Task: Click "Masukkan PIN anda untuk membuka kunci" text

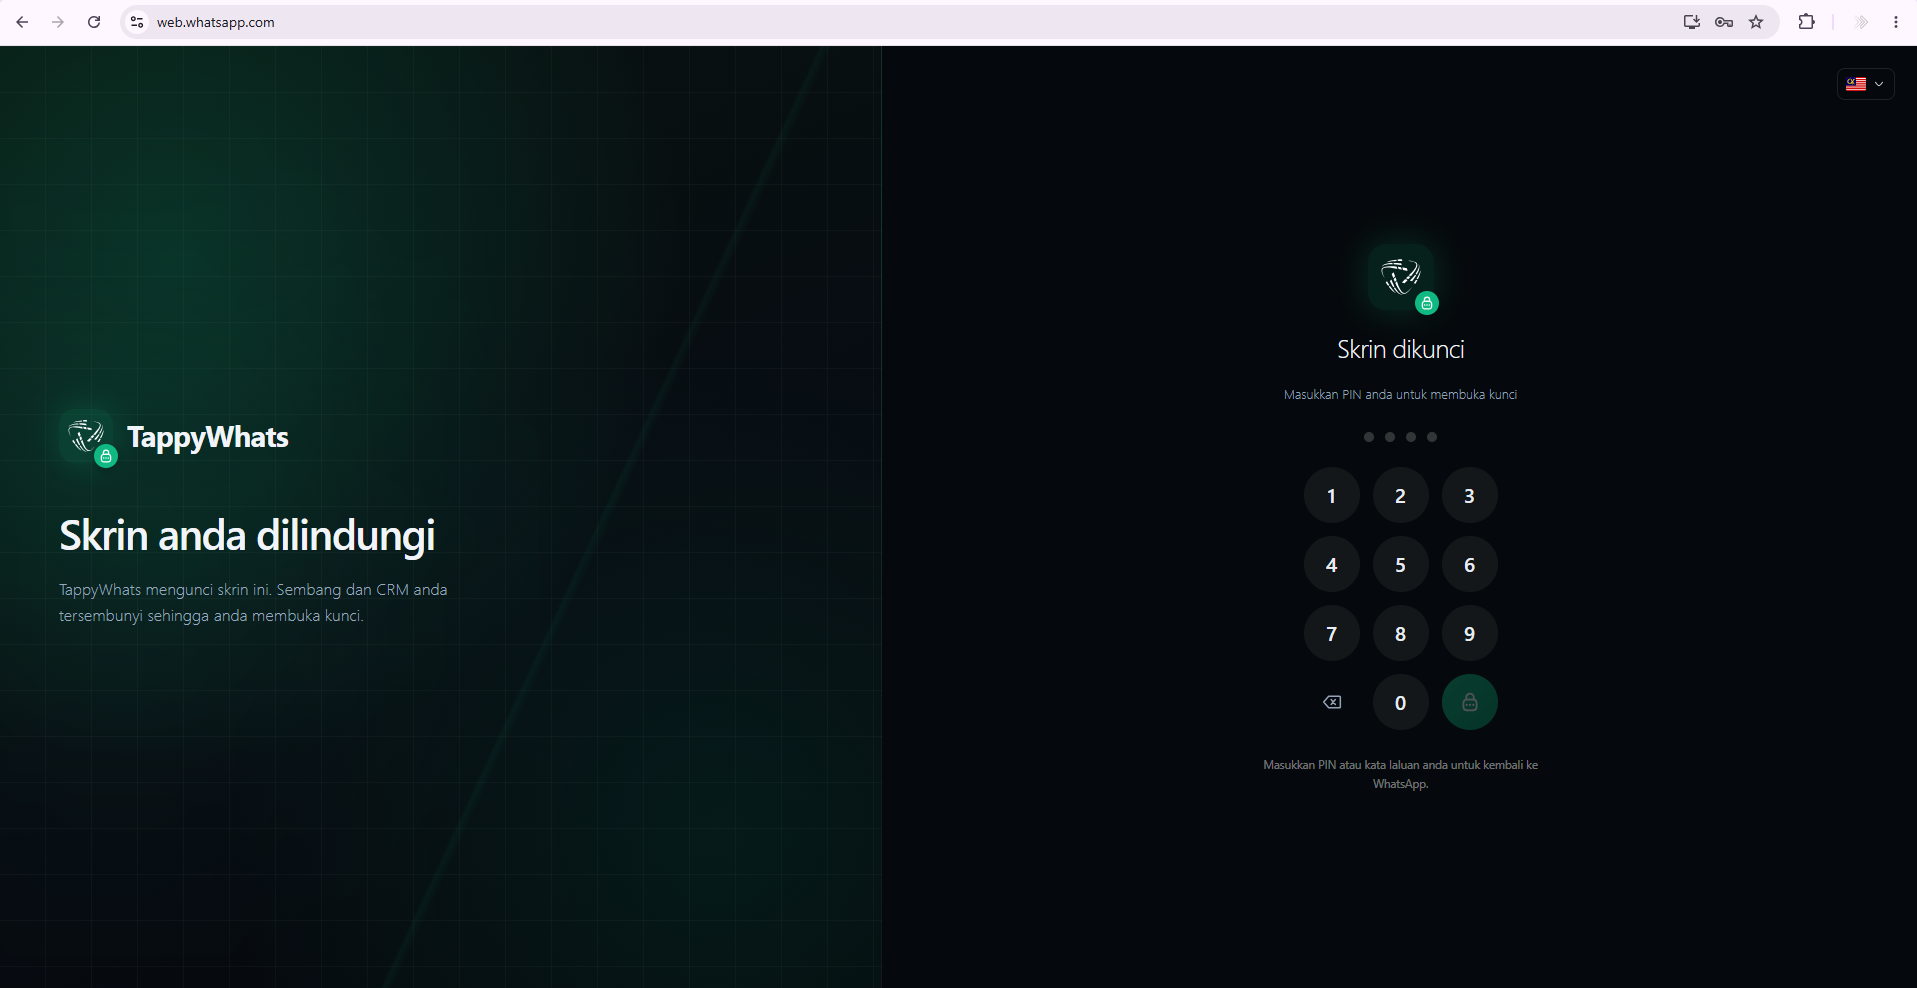Action: (x=1400, y=395)
